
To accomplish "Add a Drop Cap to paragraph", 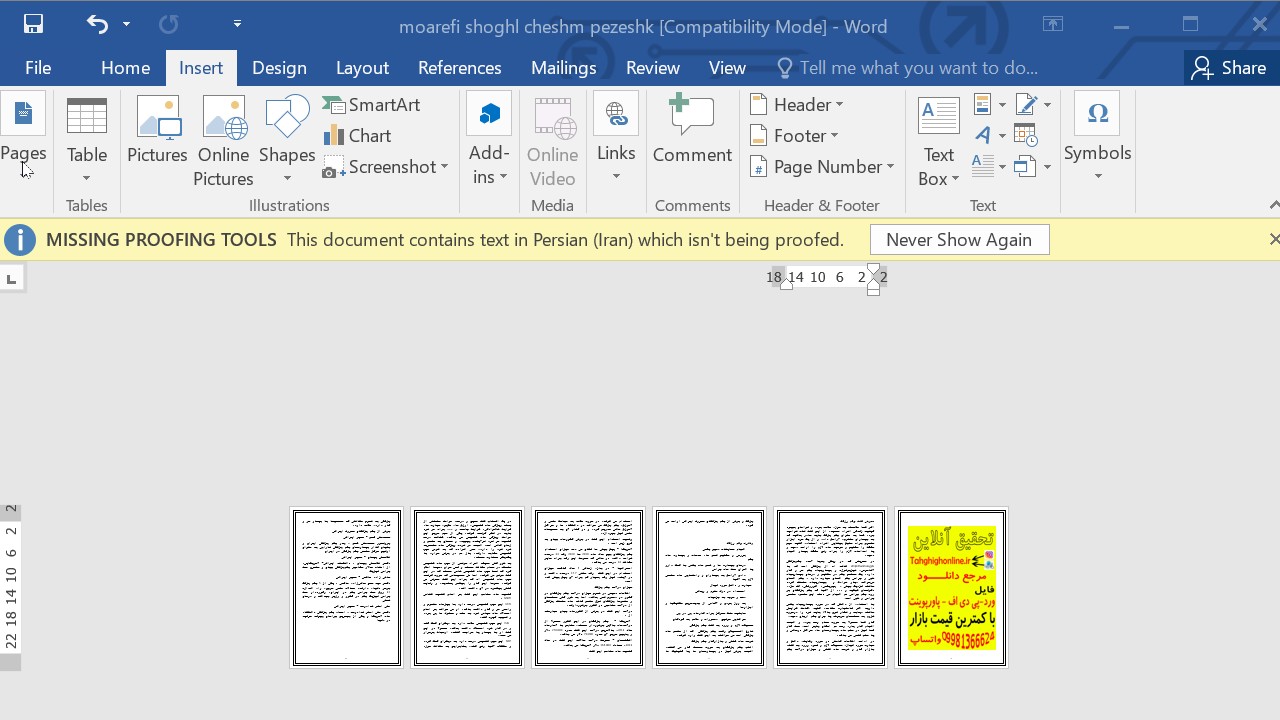I will (x=989, y=166).
